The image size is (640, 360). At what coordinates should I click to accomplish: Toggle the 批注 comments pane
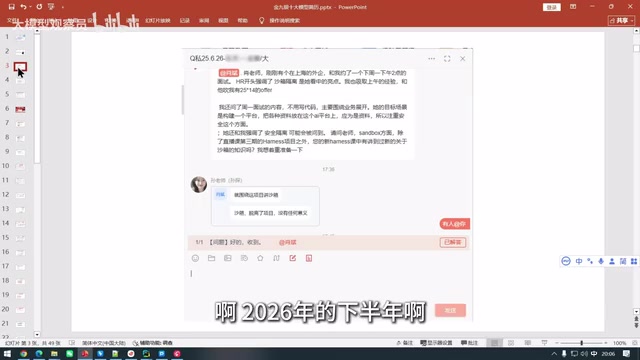[469, 343]
